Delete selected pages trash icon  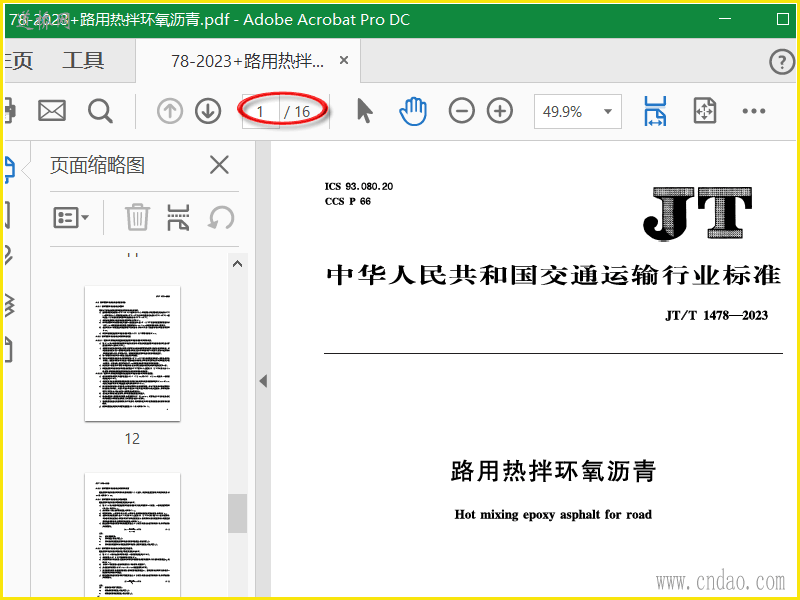pos(138,218)
